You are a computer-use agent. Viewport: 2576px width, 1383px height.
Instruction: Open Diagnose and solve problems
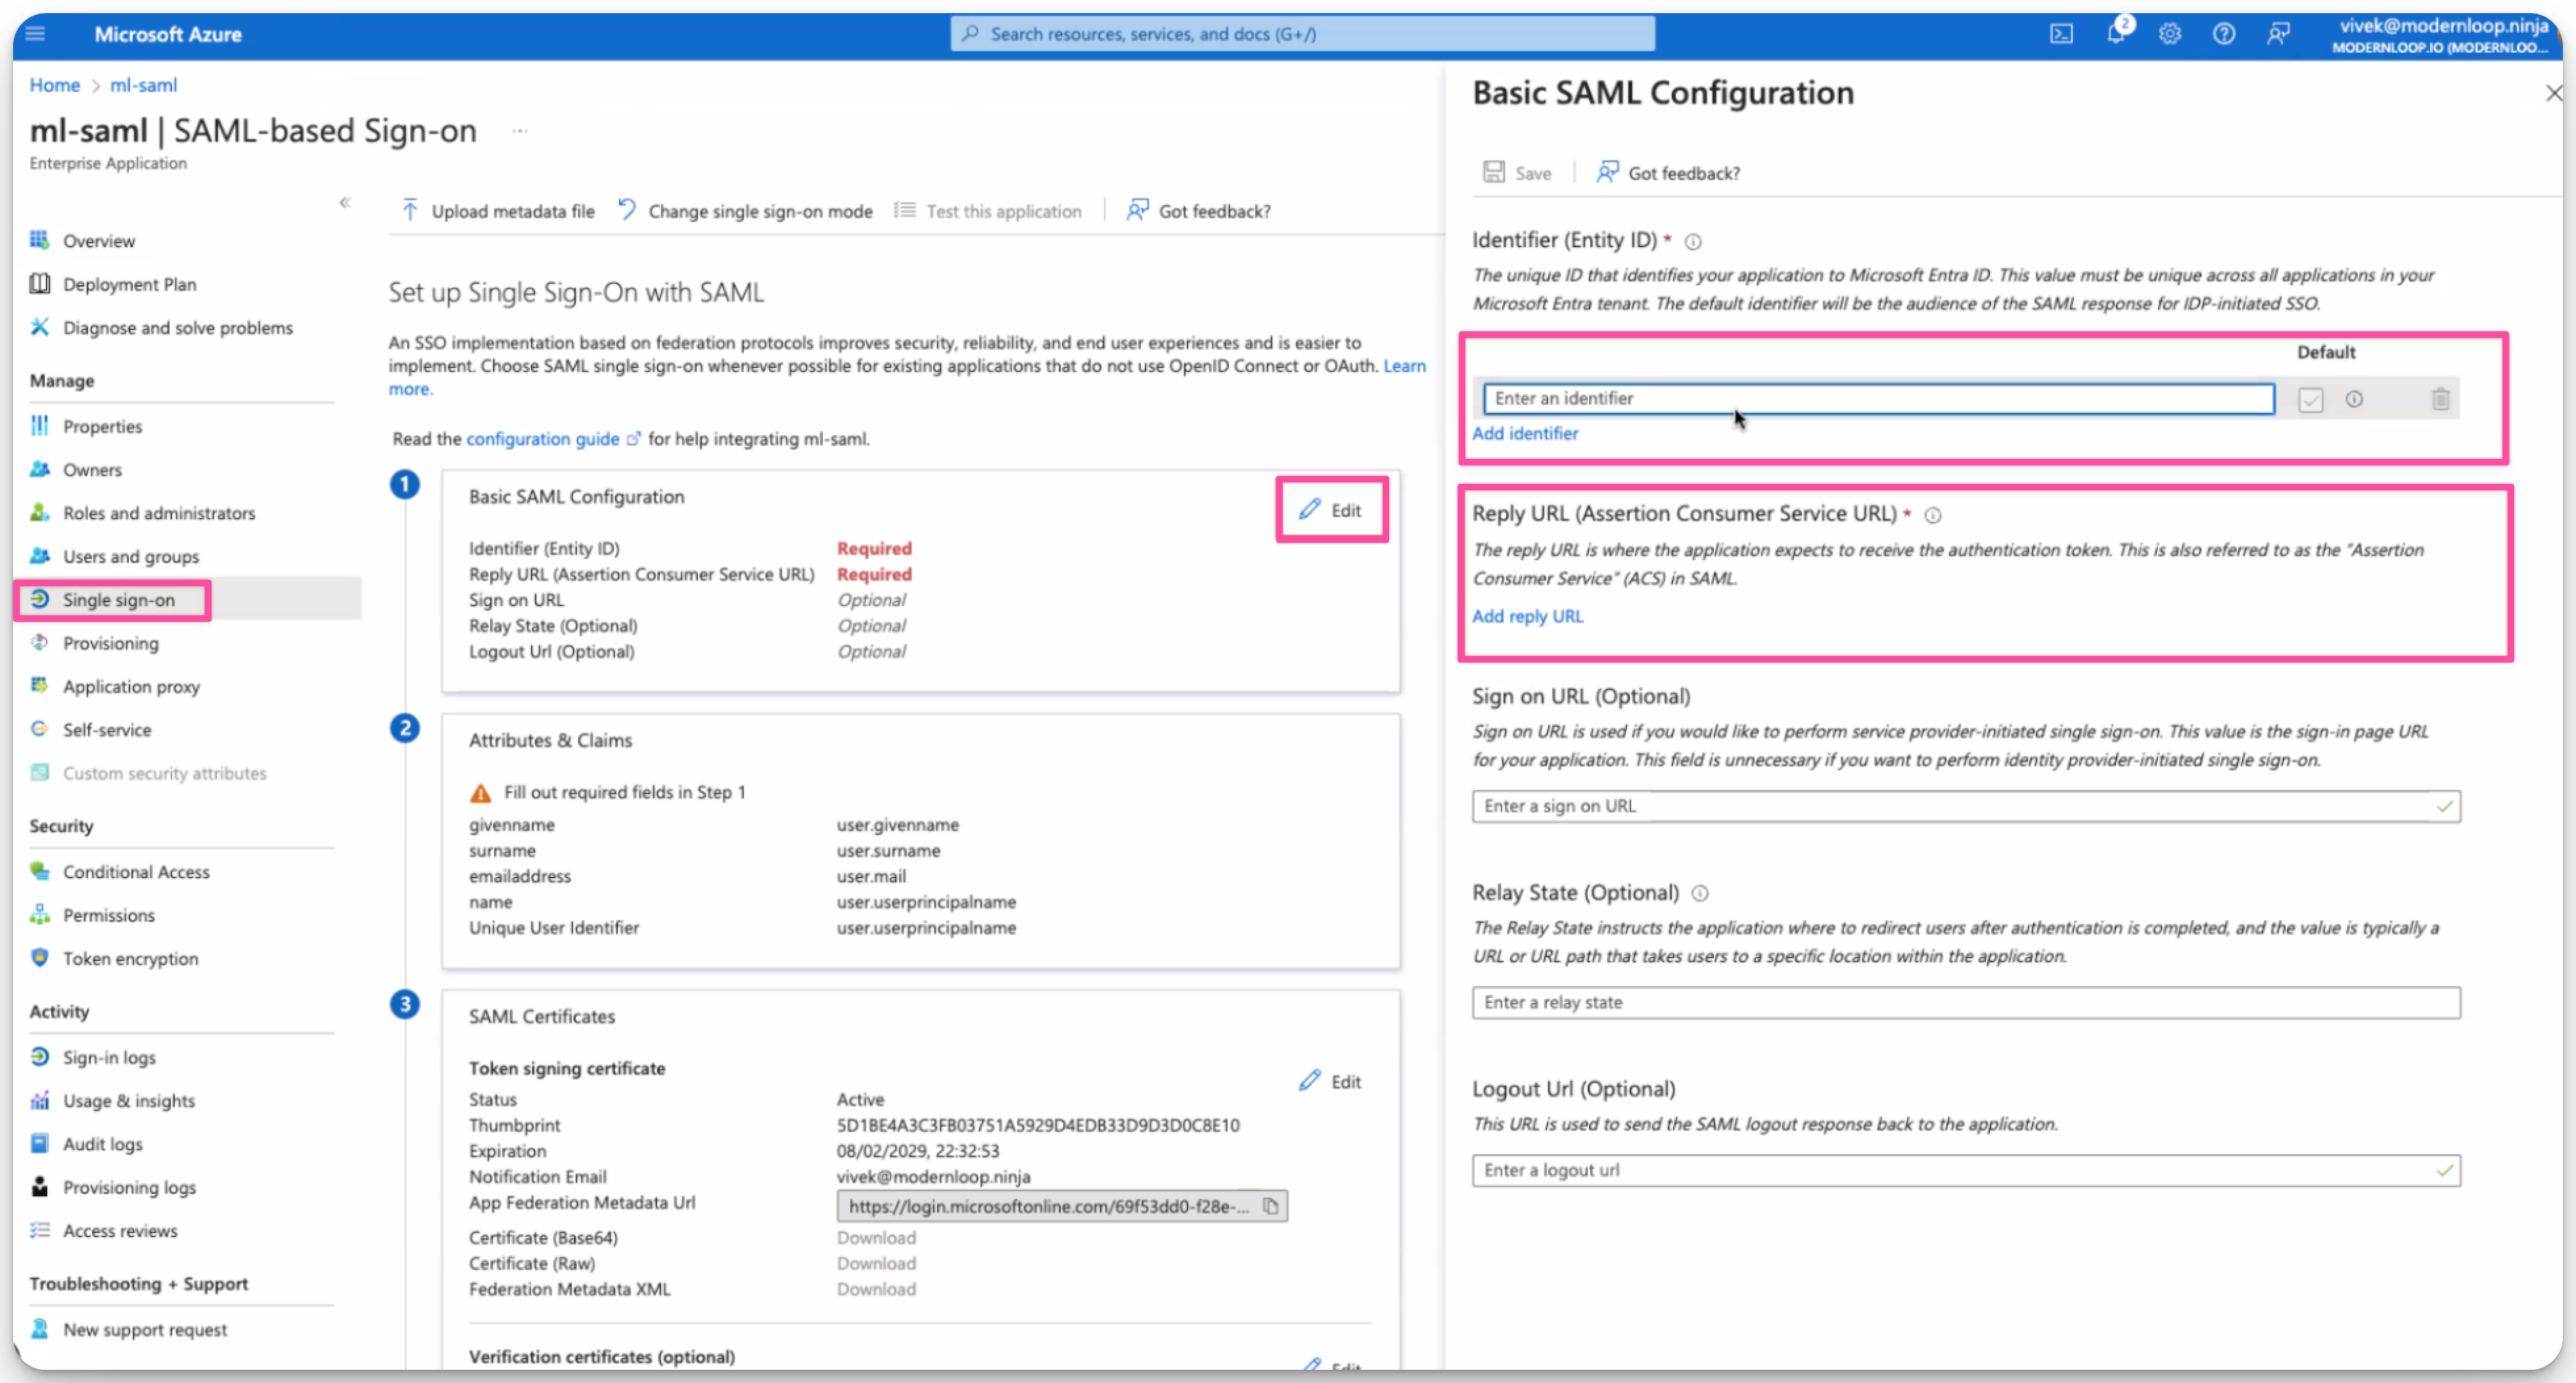click(x=178, y=328)
